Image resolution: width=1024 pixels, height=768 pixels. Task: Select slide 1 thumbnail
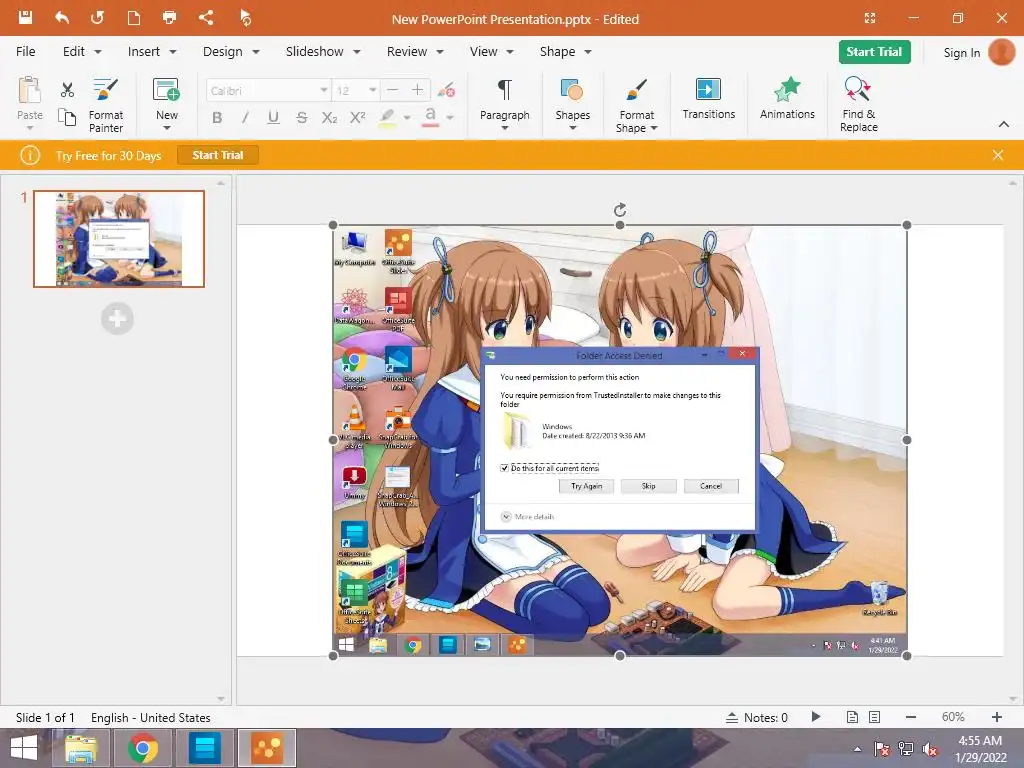tap(119, 239)
